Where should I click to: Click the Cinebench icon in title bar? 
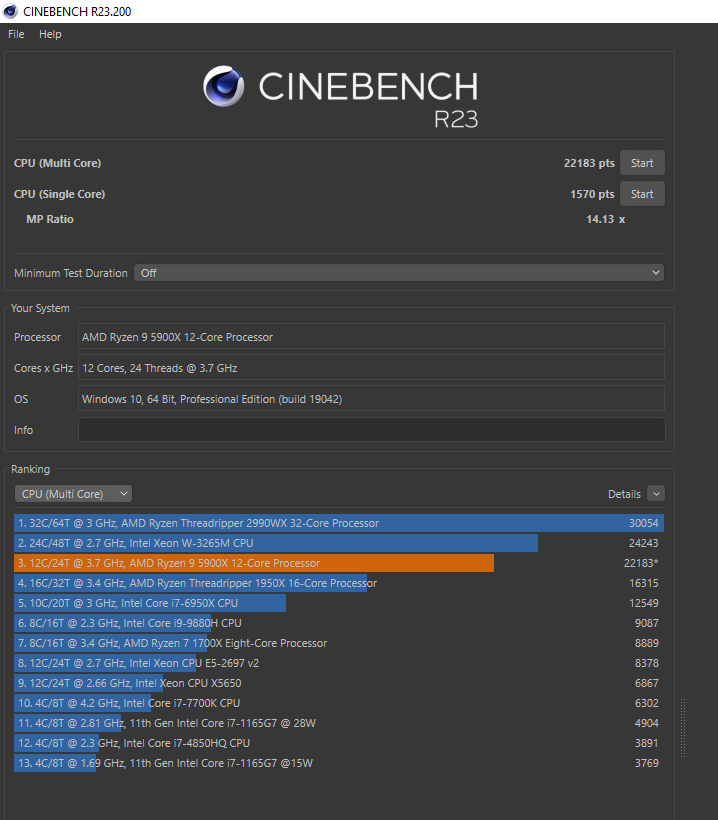(x=10, y=11)
